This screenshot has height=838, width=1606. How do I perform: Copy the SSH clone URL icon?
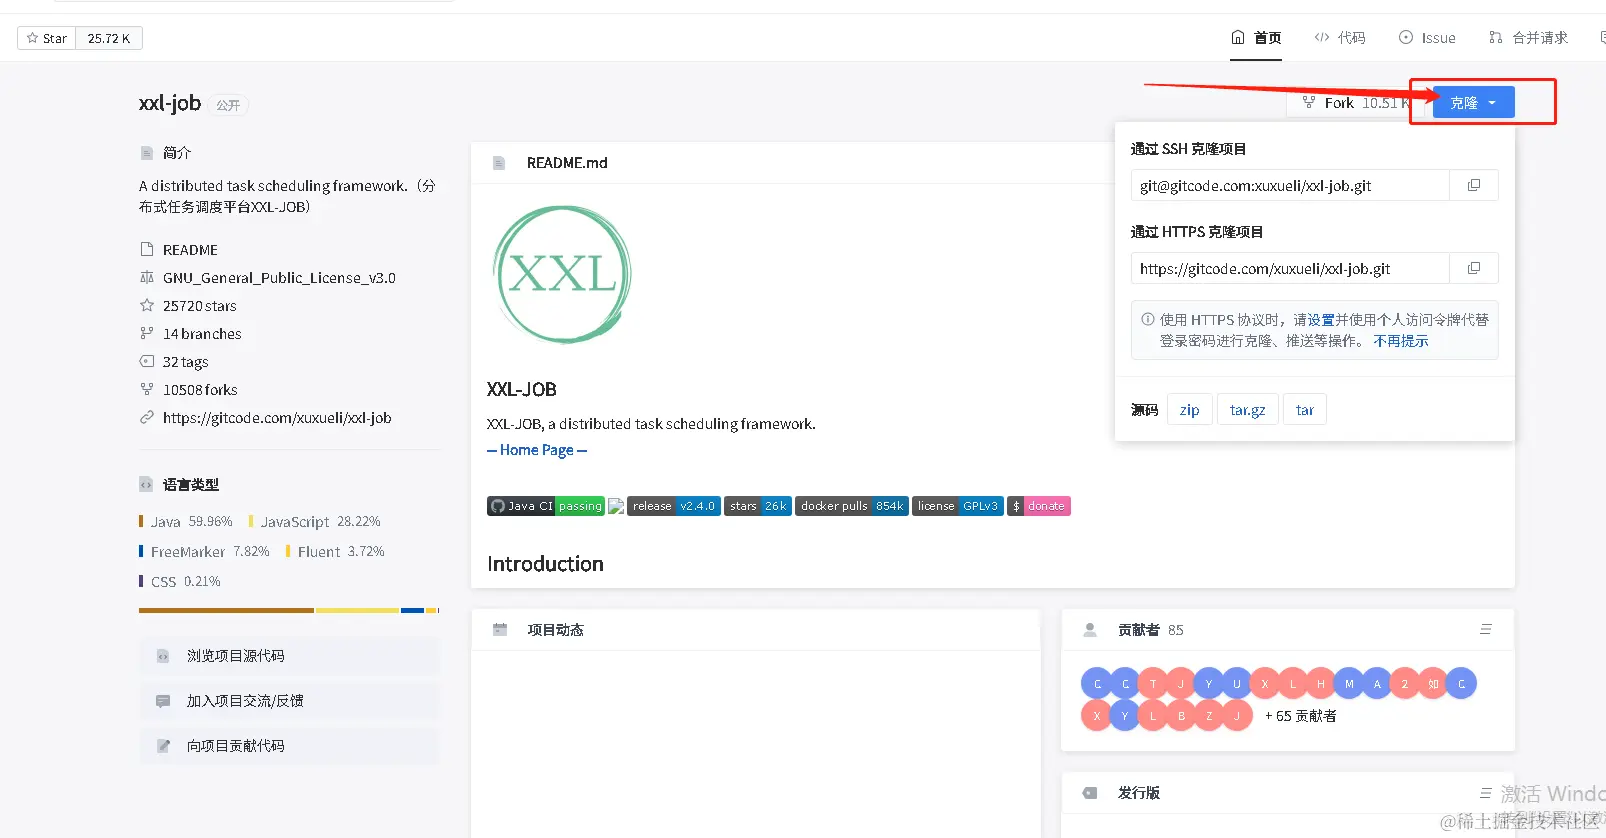point(1474,185)
